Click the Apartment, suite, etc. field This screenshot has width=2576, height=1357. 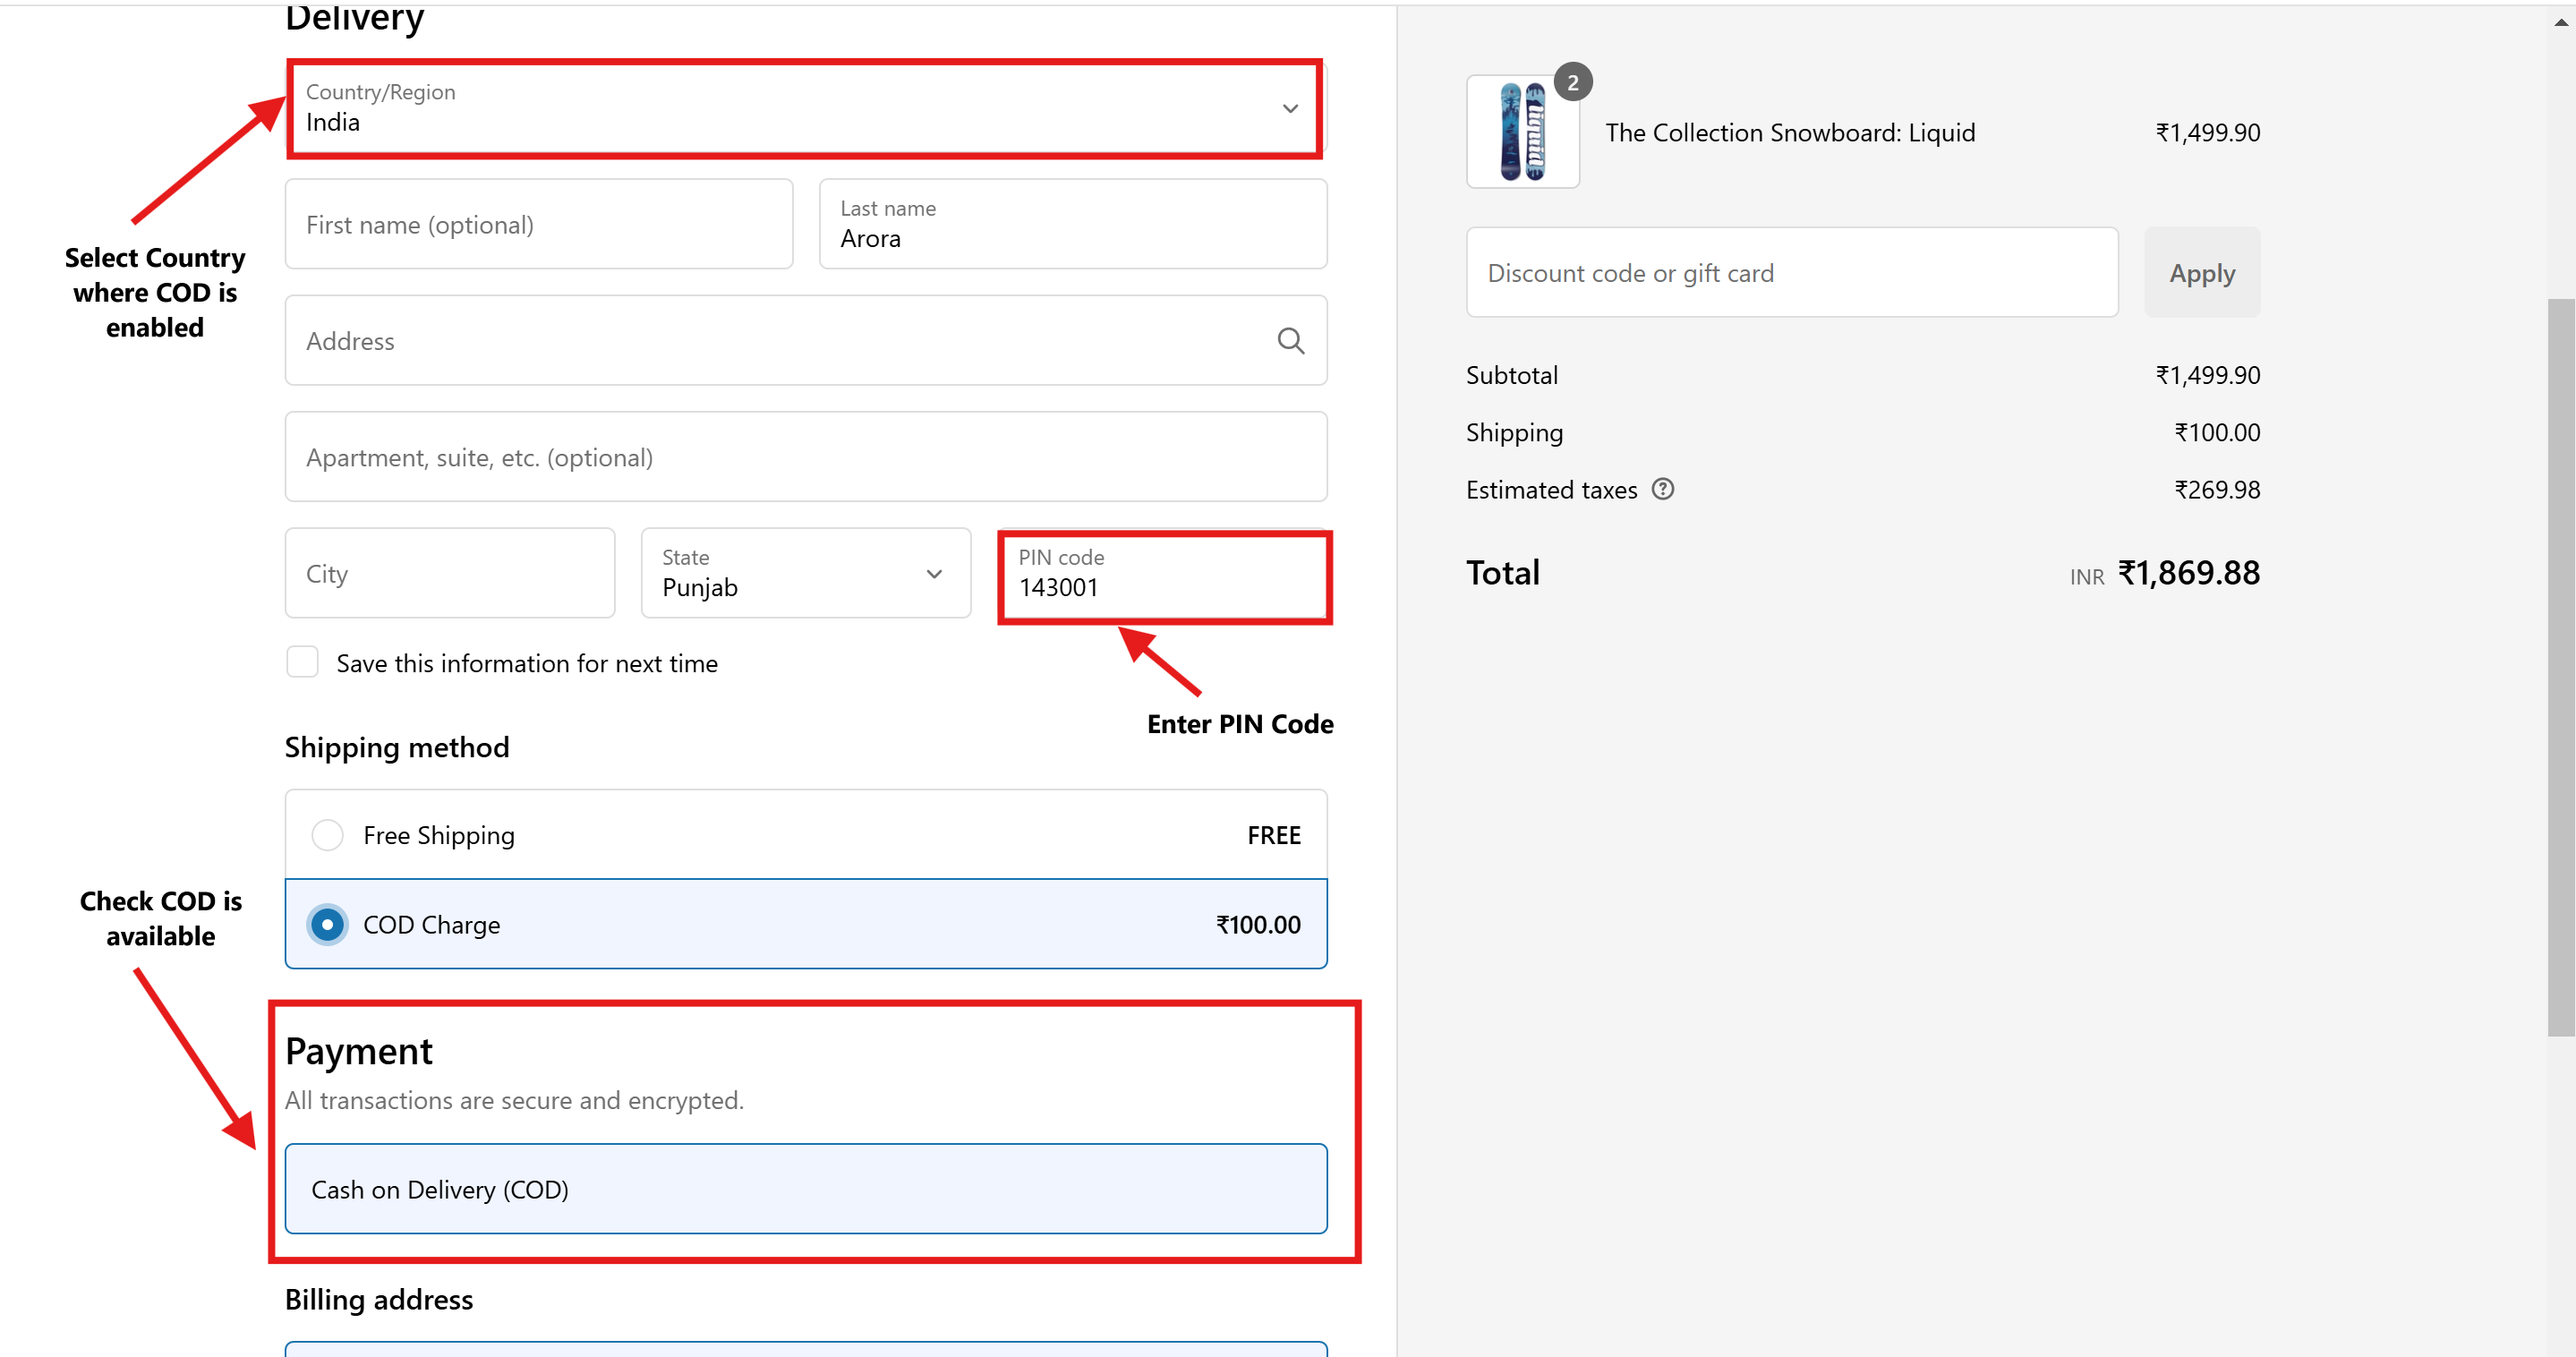coord(805,457)
